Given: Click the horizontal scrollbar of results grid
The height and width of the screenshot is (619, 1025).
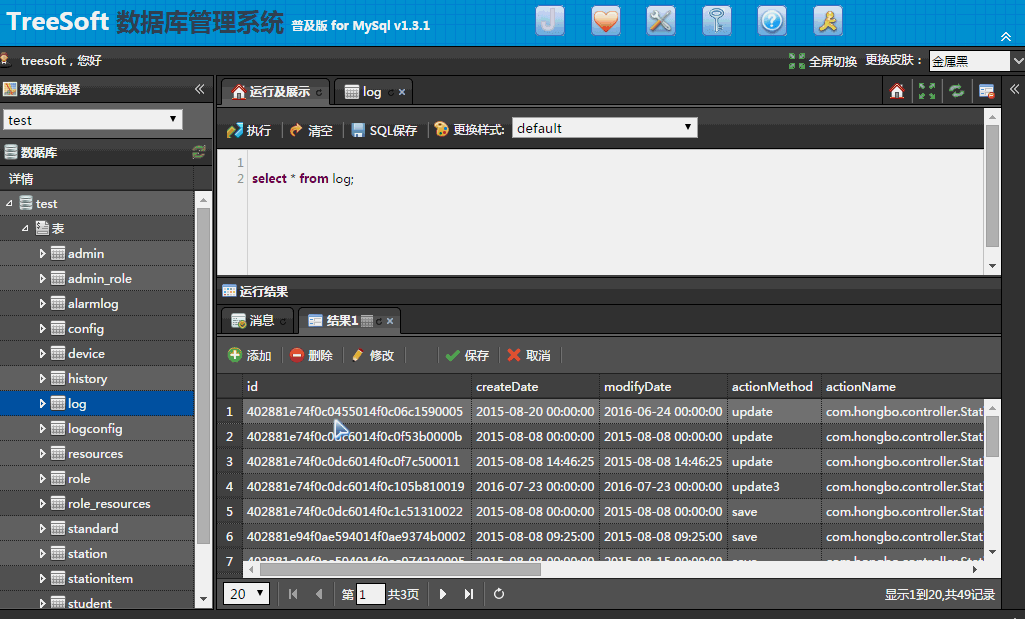Looking at the screenshot, I should (x=400, y=569).
